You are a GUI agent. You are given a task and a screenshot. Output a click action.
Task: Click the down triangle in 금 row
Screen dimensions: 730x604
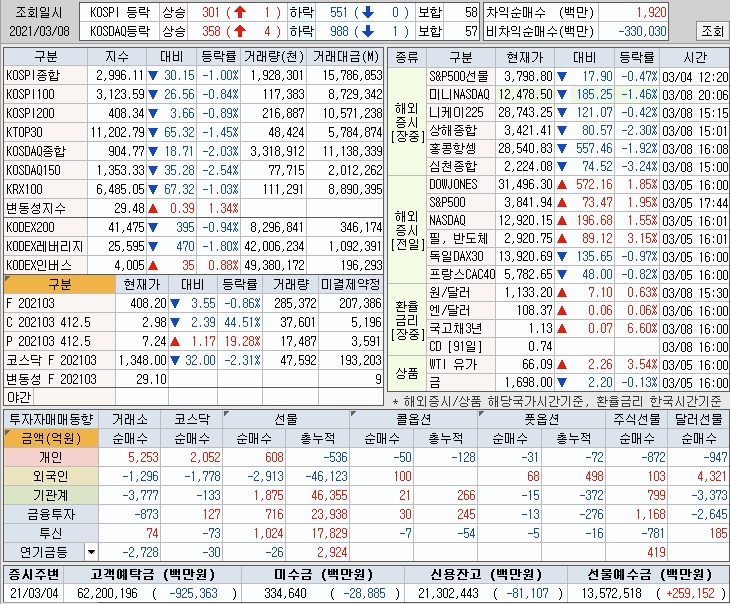click(x=562, y=383)
